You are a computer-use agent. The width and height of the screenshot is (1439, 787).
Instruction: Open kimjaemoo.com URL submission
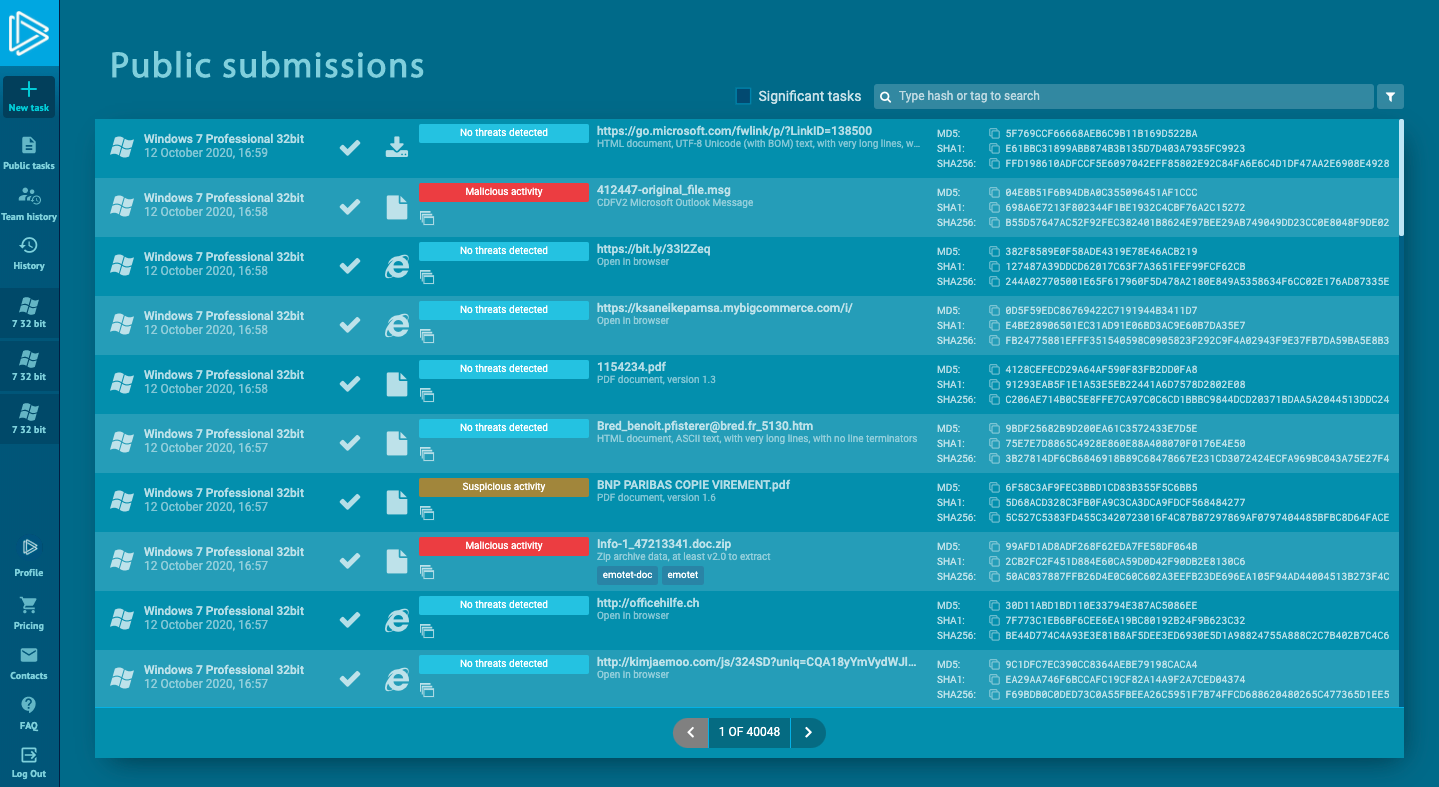click(x=757, y=662)
